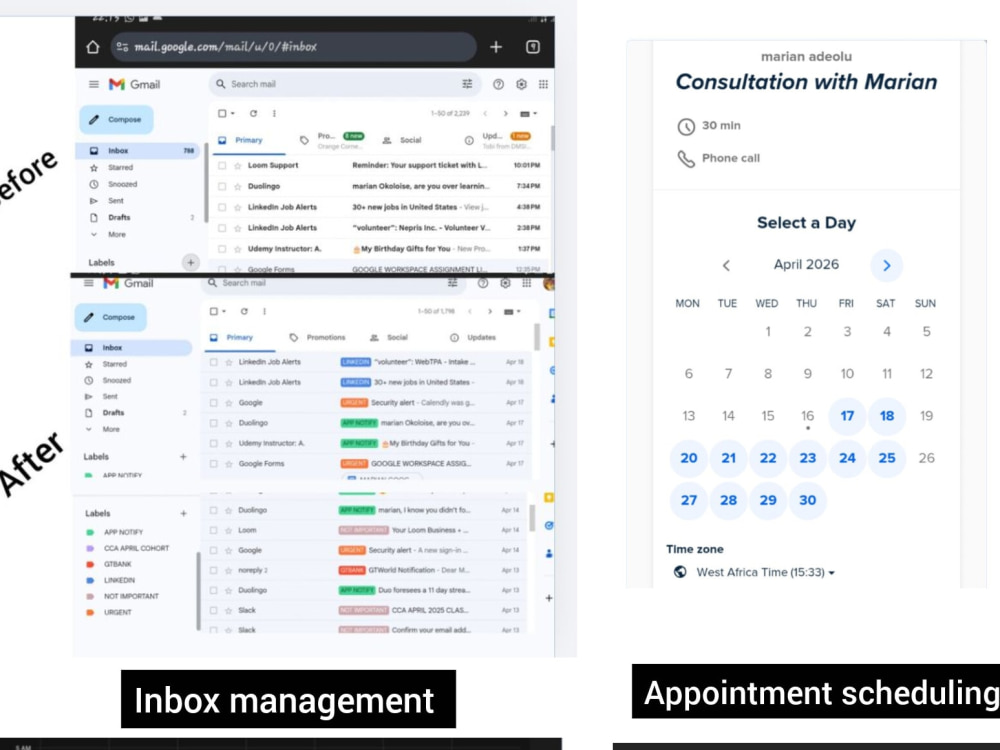Click Compose button in Before view
Screen dimensions: 1000x750
(x=116, y=120)
